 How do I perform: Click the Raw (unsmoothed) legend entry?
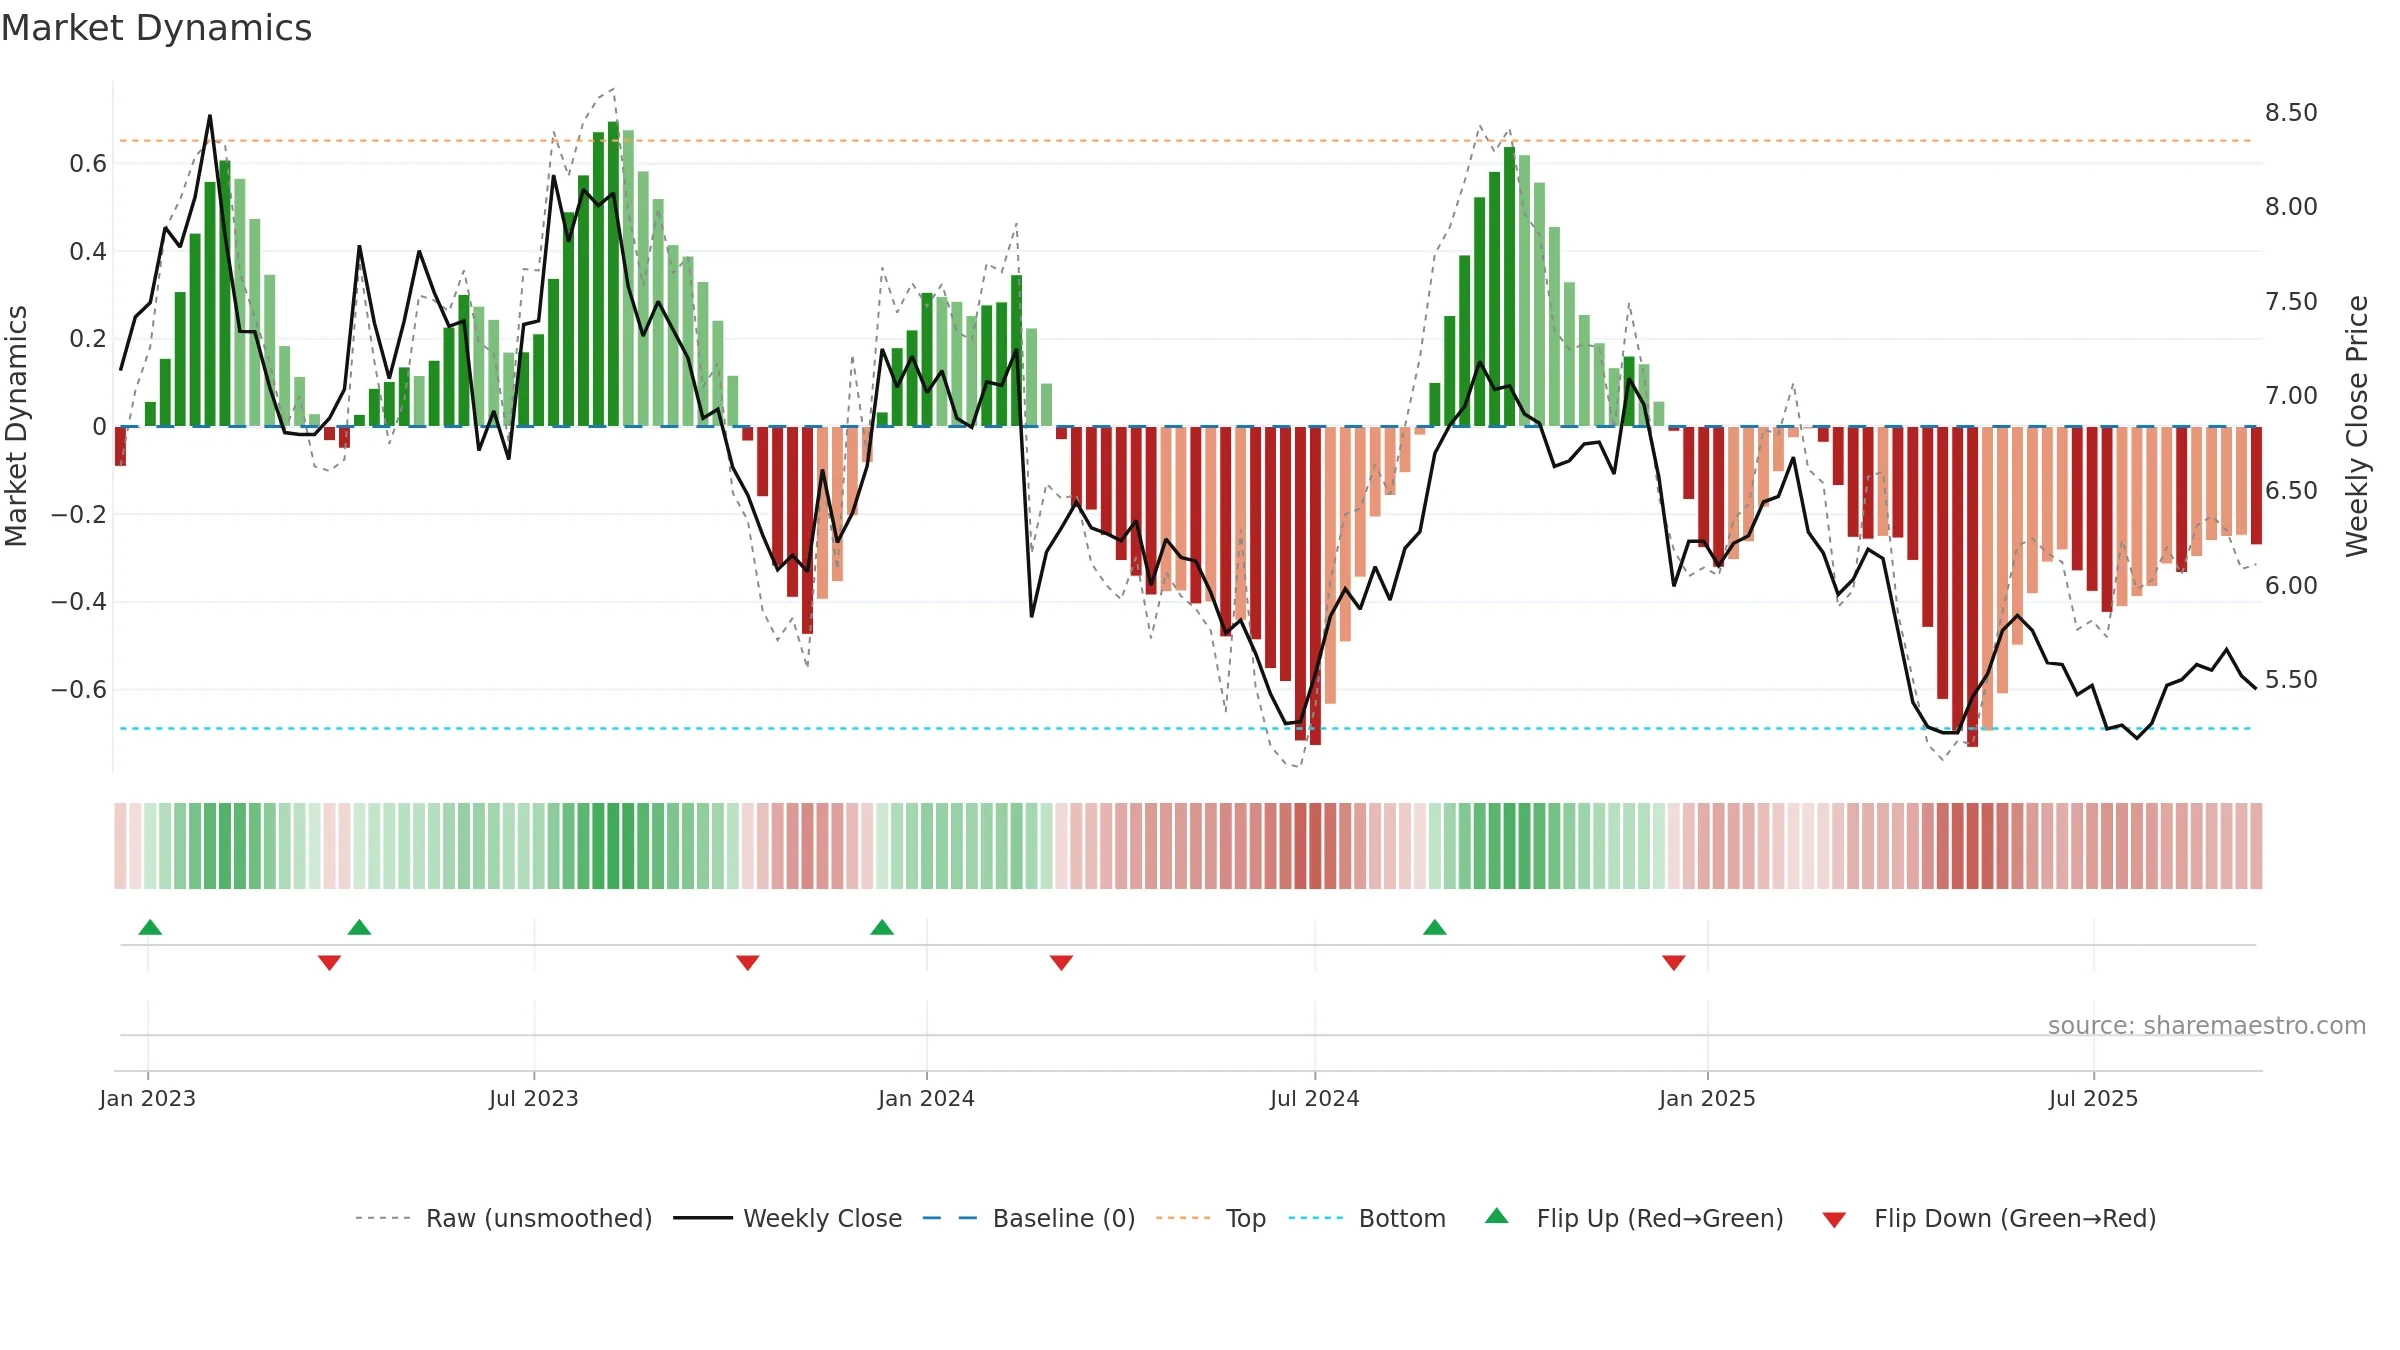[503, 1218]
